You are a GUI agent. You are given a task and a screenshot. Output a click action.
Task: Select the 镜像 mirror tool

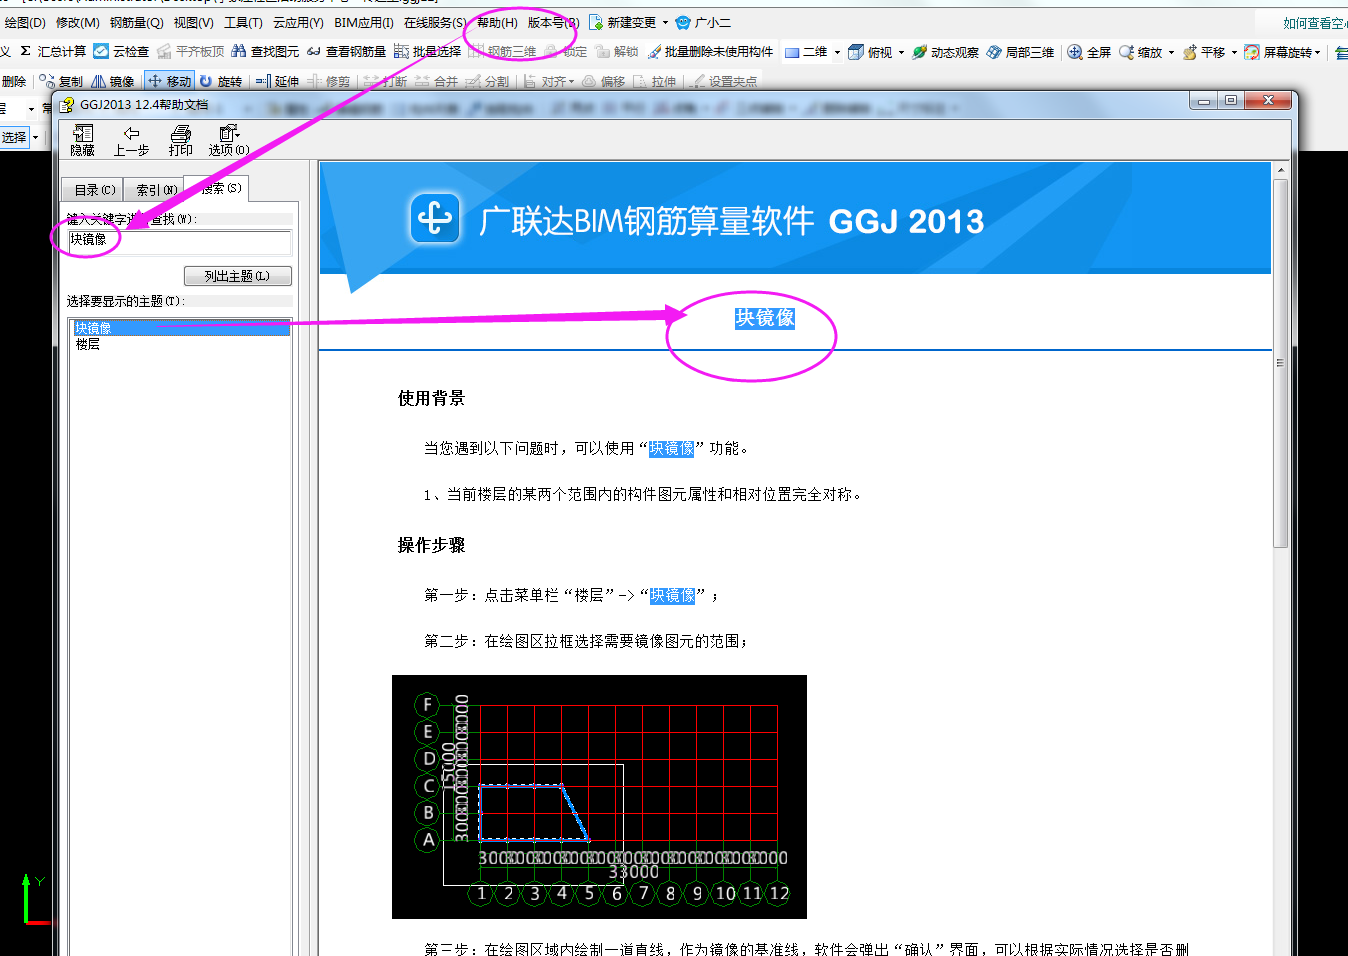(112, 81)
